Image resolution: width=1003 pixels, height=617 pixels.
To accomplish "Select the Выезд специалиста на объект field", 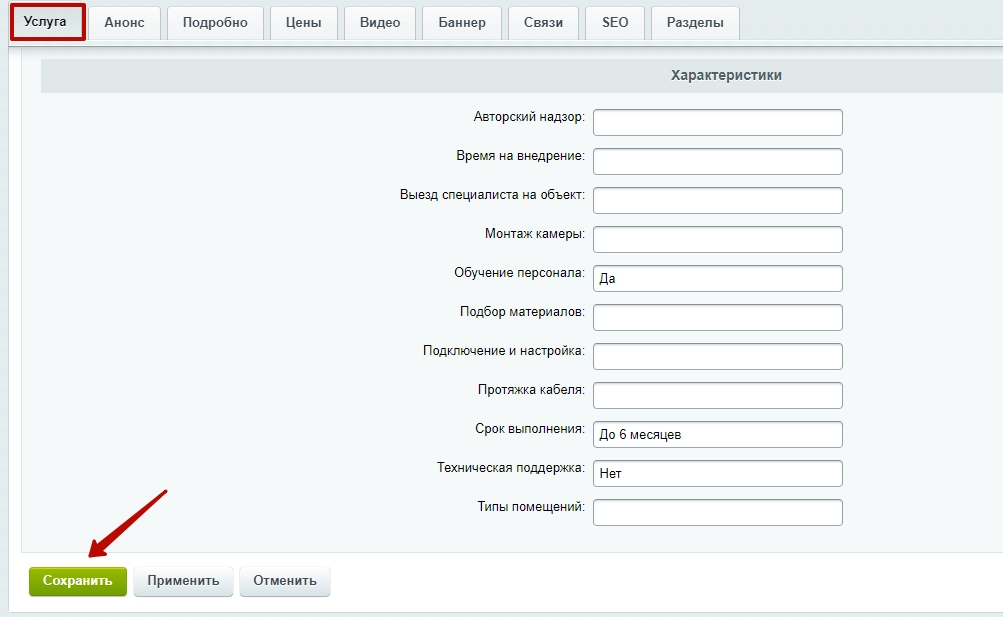I will [717, 201].
